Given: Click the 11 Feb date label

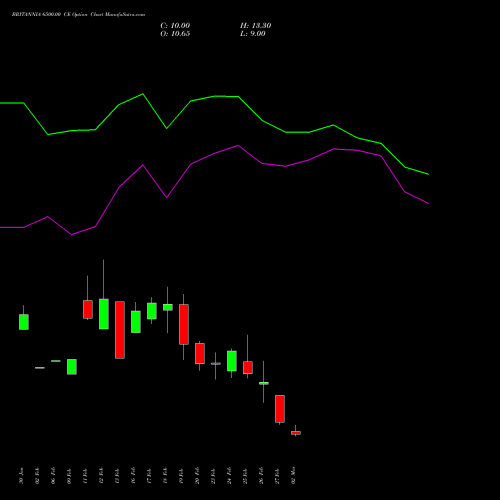Looking at the screenshot, I should click(x=85, y=476).
